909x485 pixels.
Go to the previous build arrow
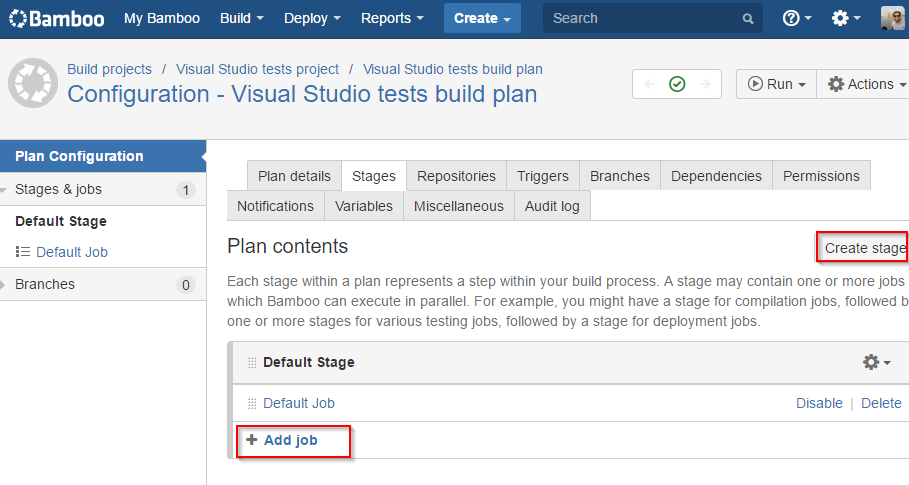tap(649, 84)
